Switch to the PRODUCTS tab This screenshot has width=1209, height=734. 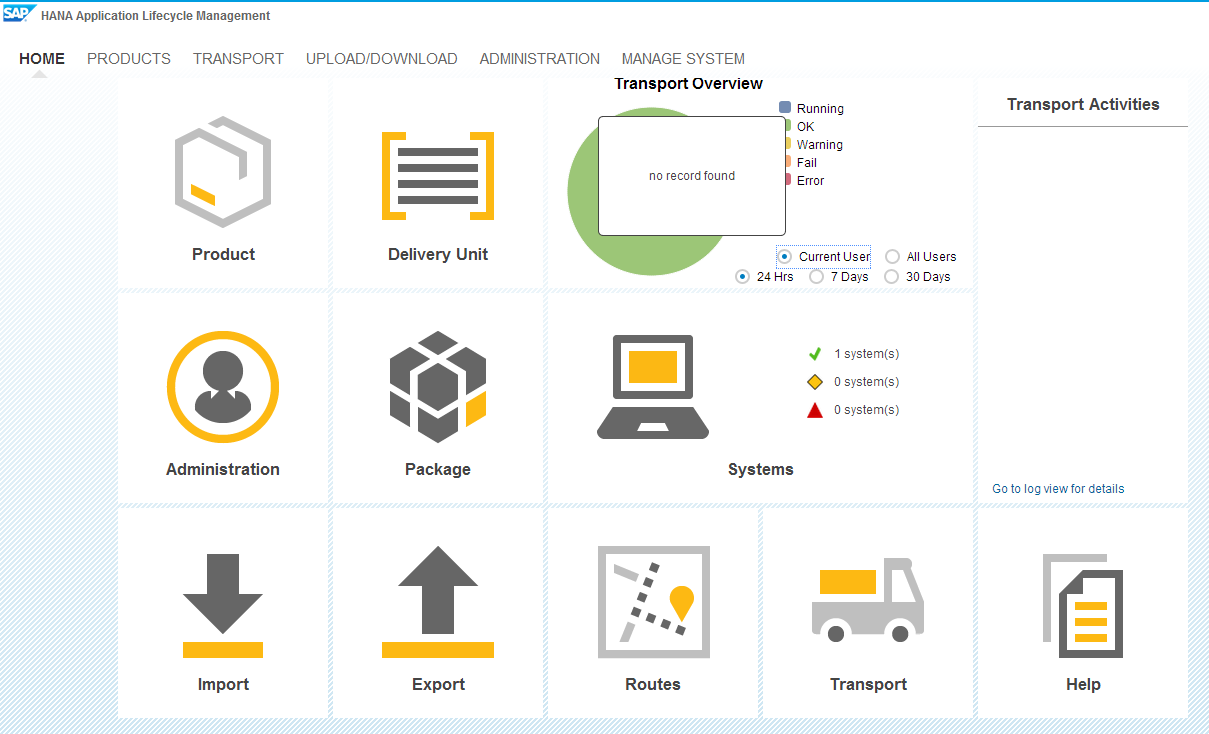tap(129, 59)
